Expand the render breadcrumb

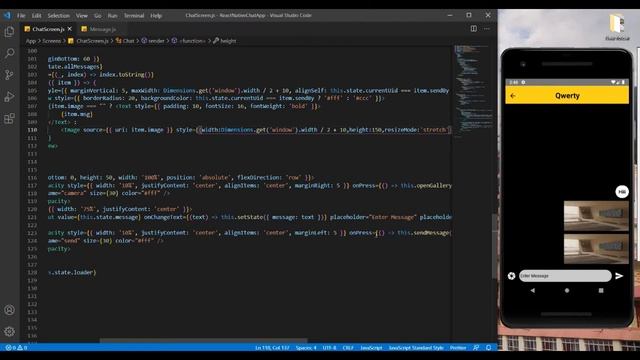pyautogui.click(x=153, y=41)
